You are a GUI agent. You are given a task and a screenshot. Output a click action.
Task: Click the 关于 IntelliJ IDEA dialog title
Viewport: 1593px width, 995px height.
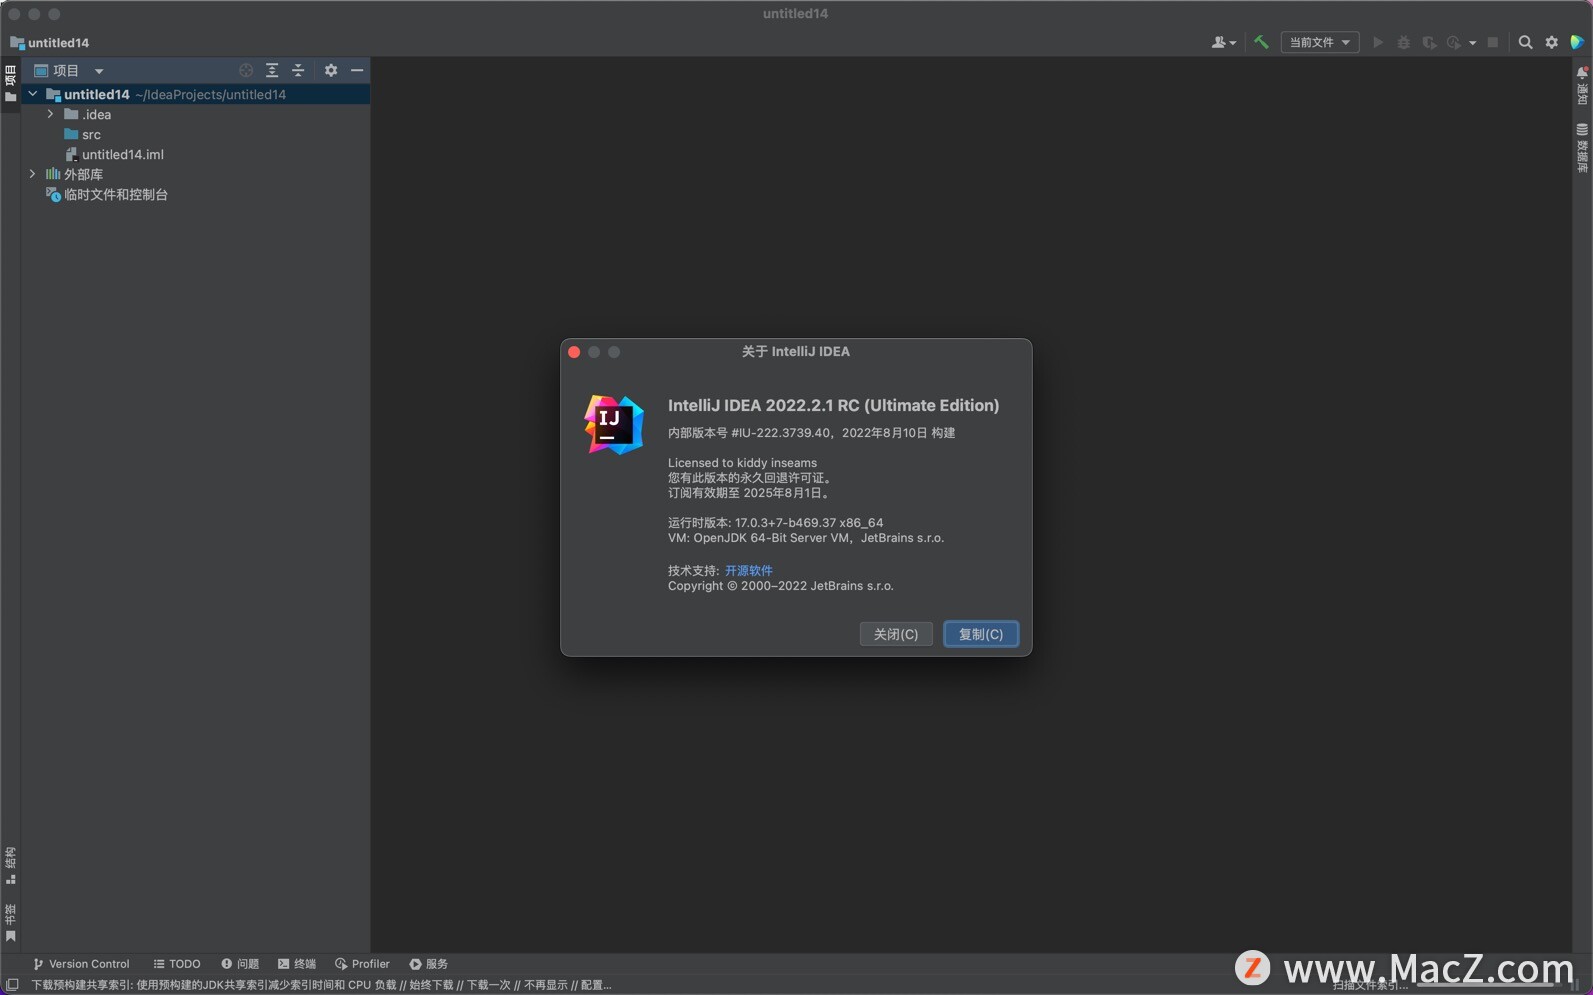796,352
